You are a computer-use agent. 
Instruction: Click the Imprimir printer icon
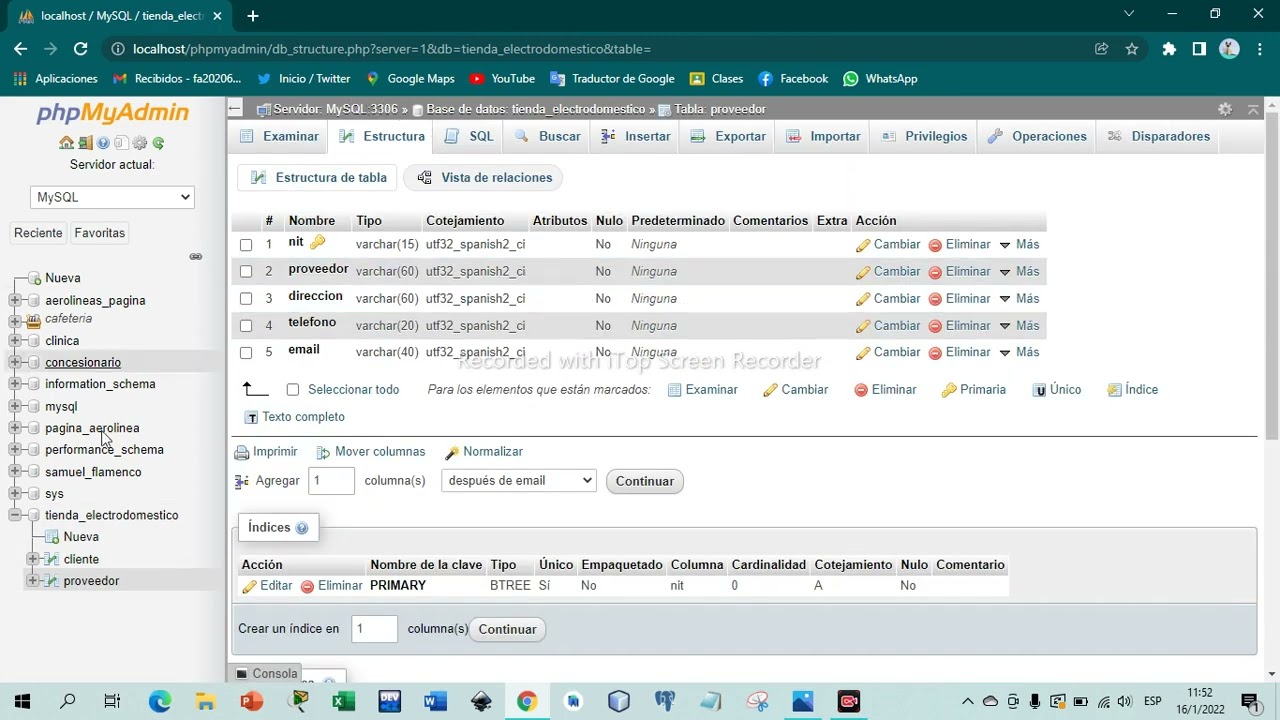[241, 452]
